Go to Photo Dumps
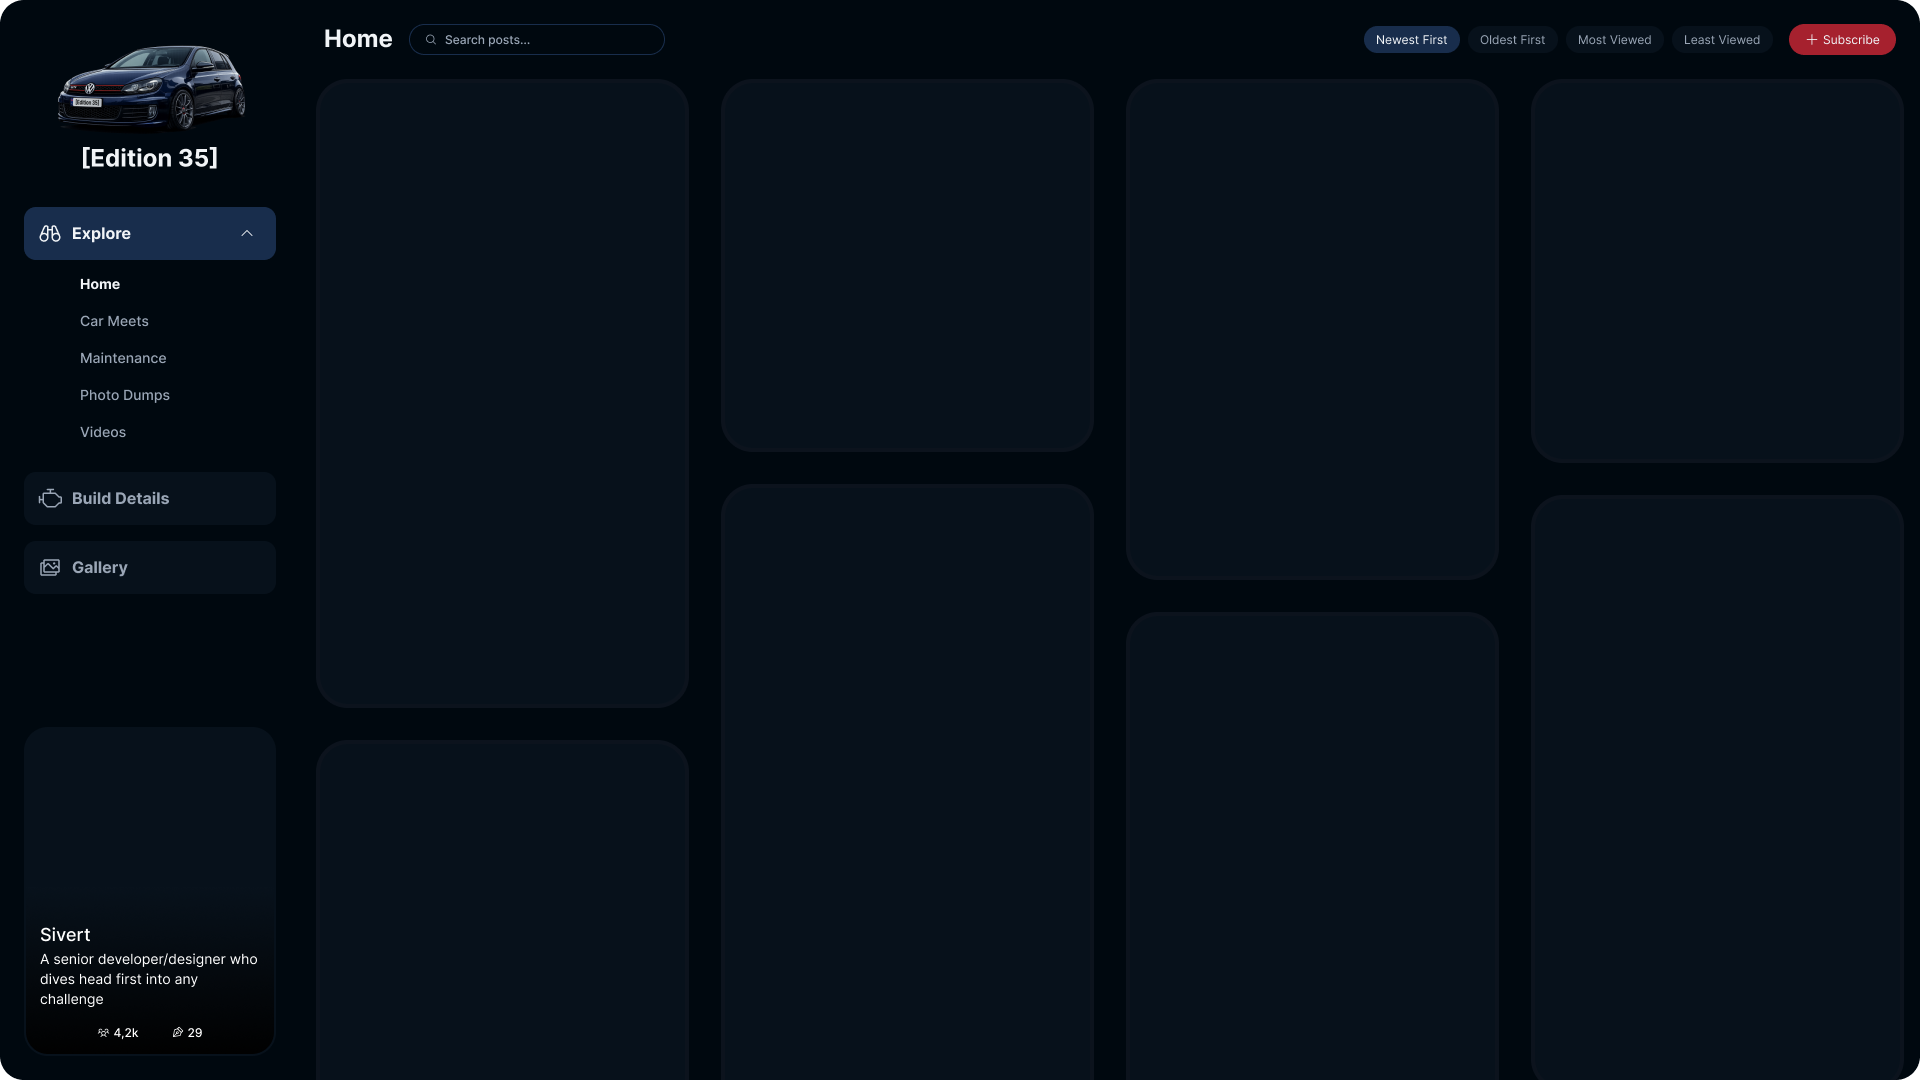The image size is (1920, 1080). [125, 395]
